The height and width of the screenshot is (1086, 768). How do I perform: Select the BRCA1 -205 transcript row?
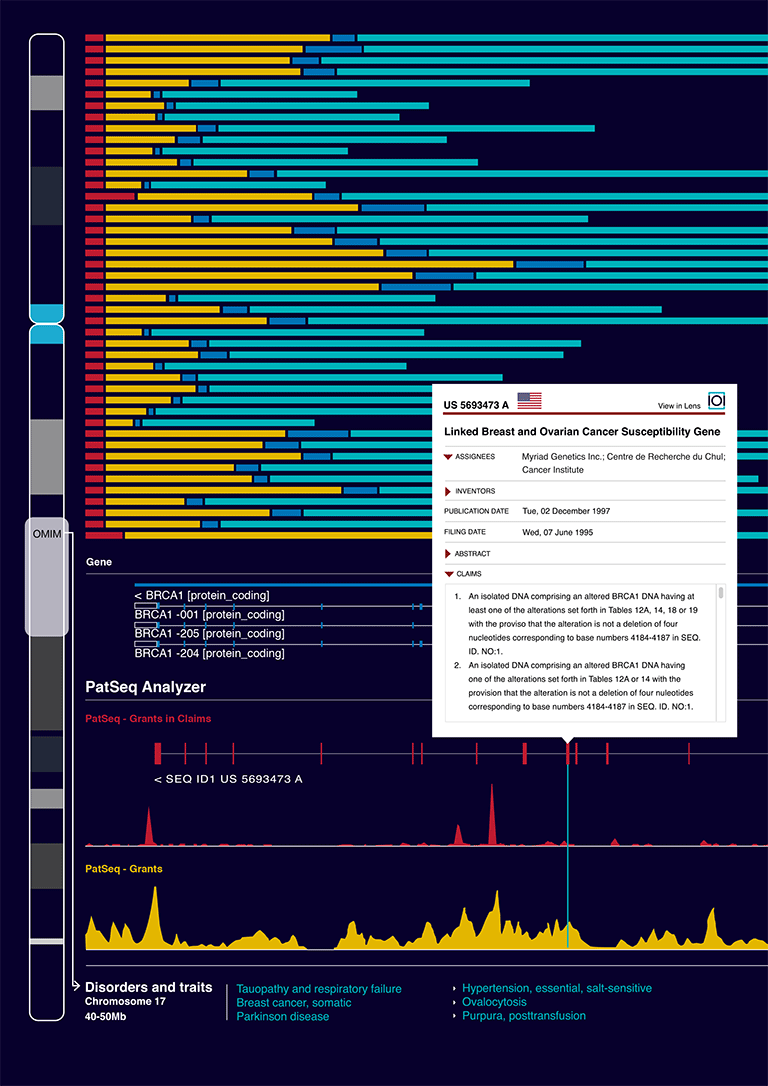[208, 634]
